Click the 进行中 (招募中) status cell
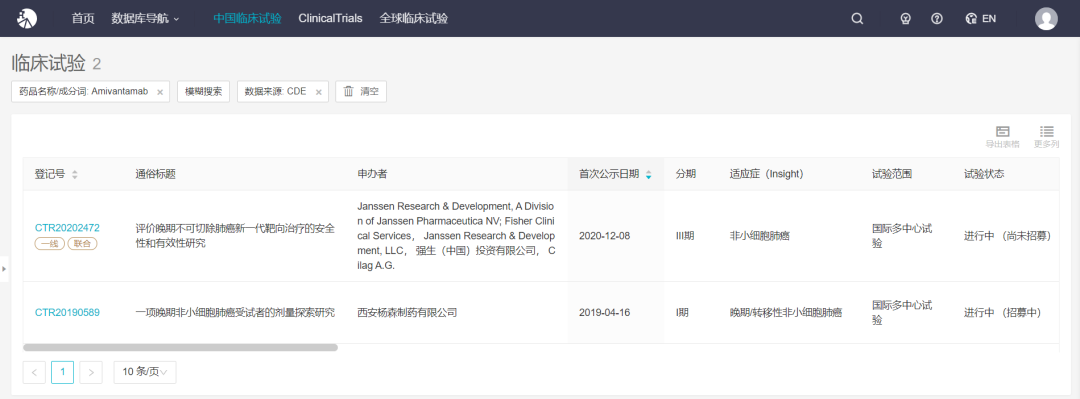 tap(1002, 312)
